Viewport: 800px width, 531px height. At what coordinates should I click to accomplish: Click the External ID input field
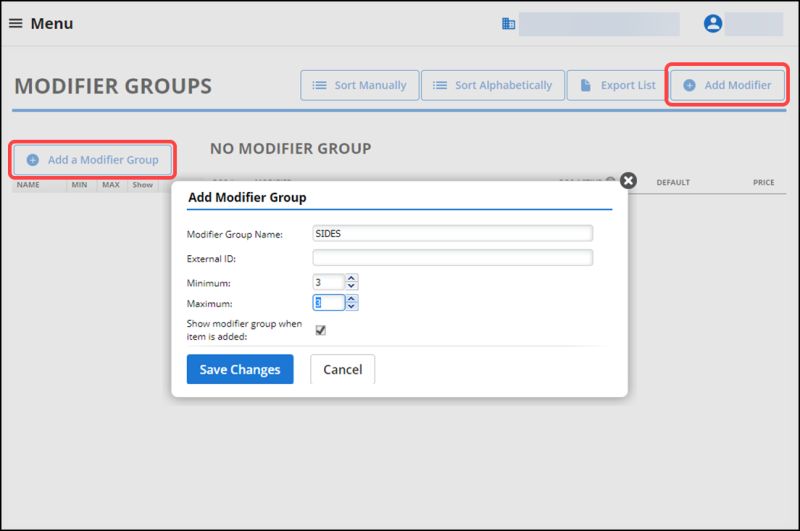(453, 258)
